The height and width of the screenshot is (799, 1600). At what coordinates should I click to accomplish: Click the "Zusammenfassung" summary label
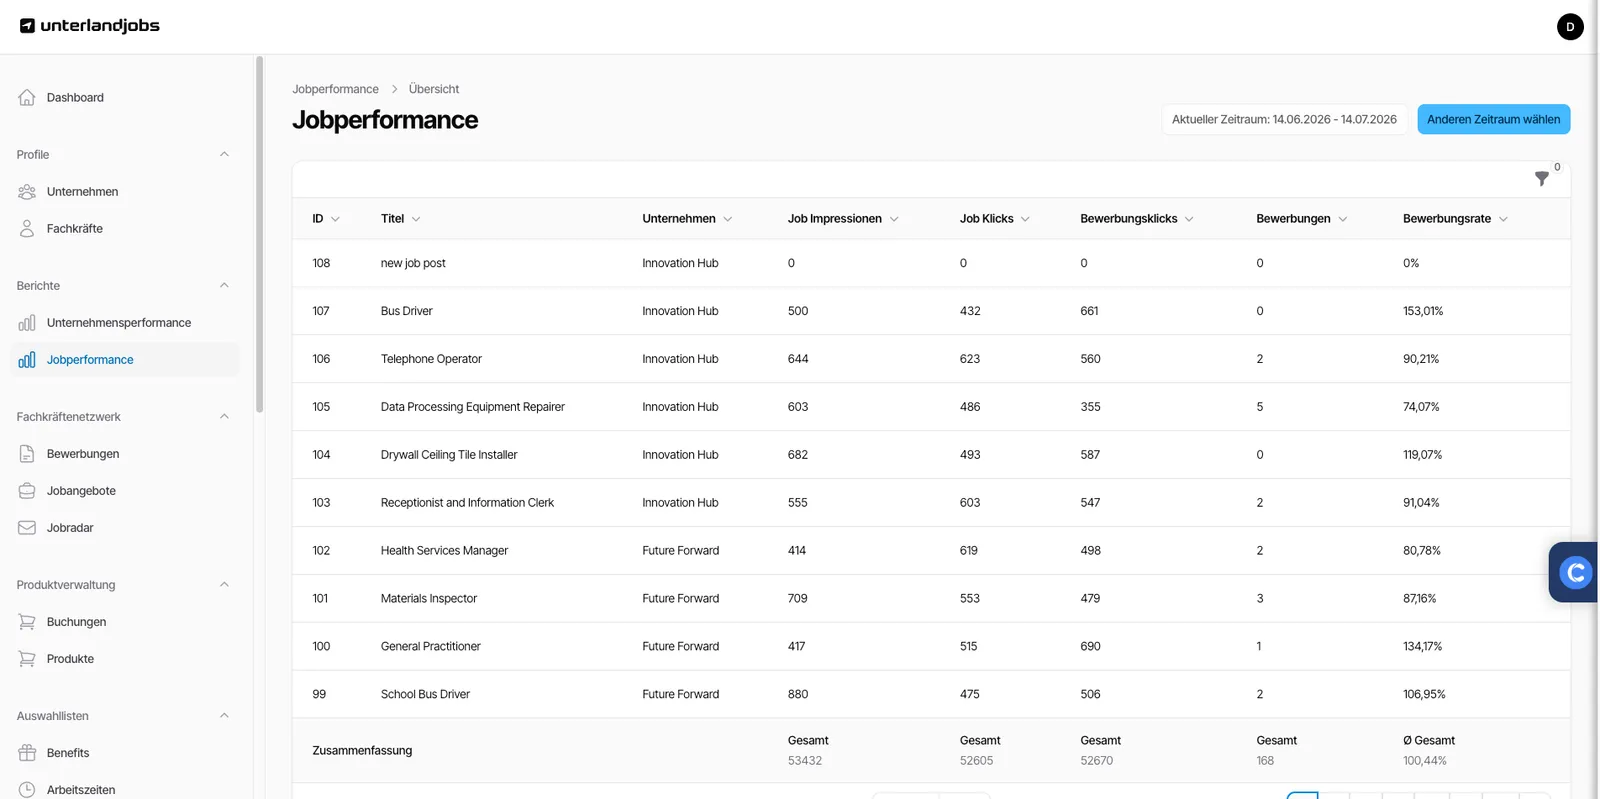(x=362, y=751)
